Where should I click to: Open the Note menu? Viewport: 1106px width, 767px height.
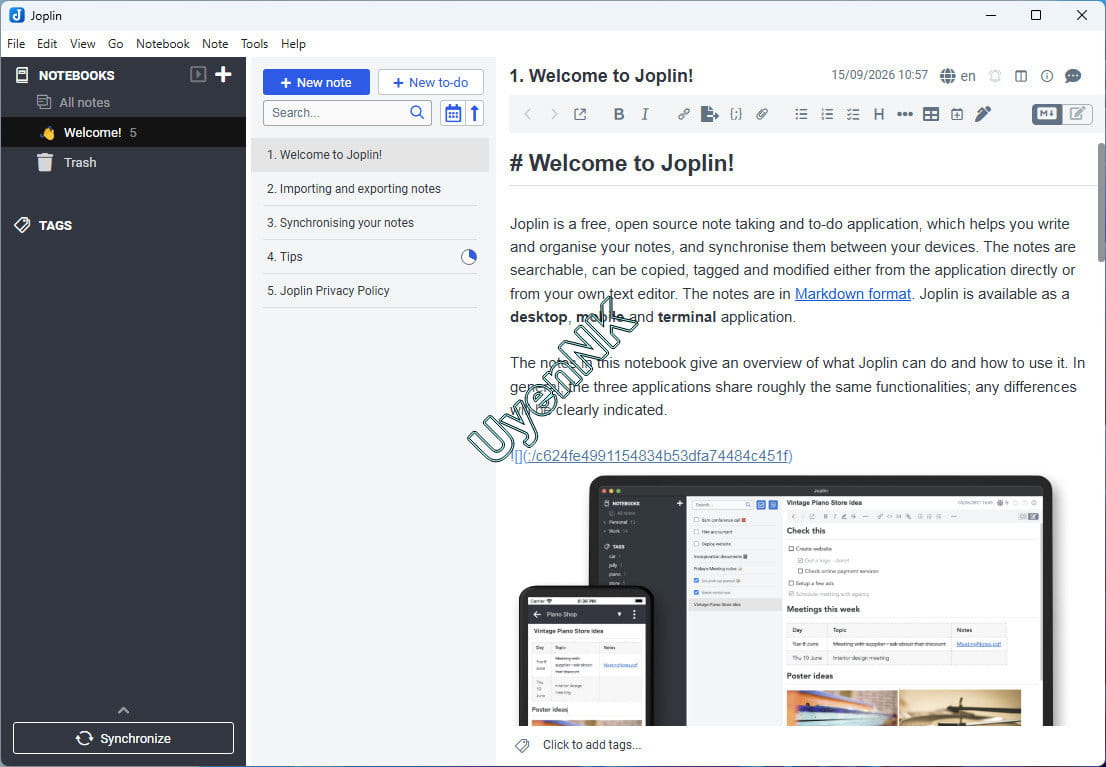point(215,44)
